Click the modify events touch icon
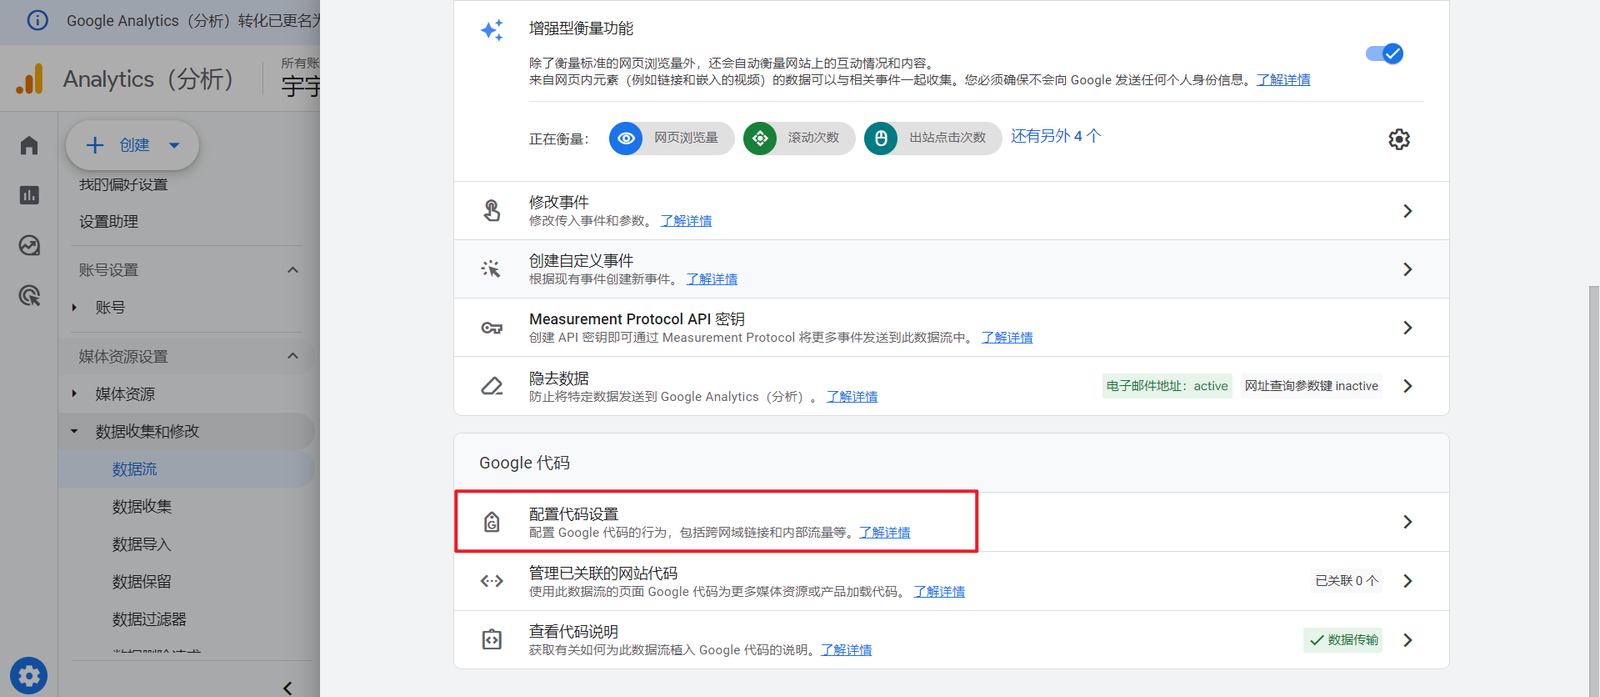 (491, 210)
